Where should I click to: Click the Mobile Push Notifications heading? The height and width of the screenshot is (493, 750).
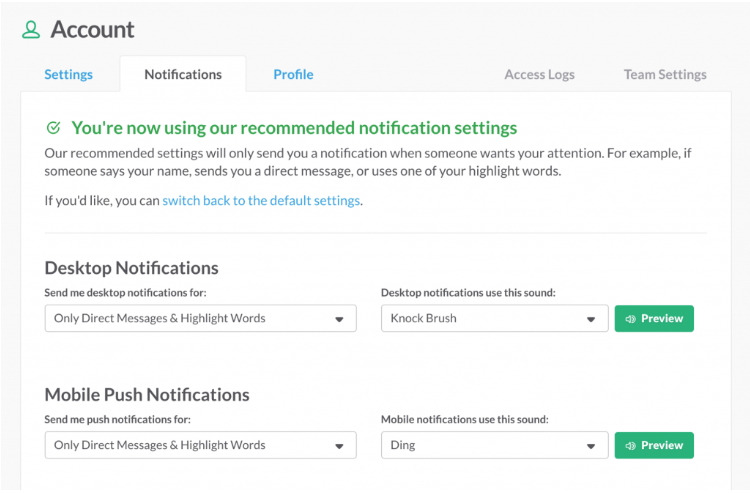click(147, 394)
